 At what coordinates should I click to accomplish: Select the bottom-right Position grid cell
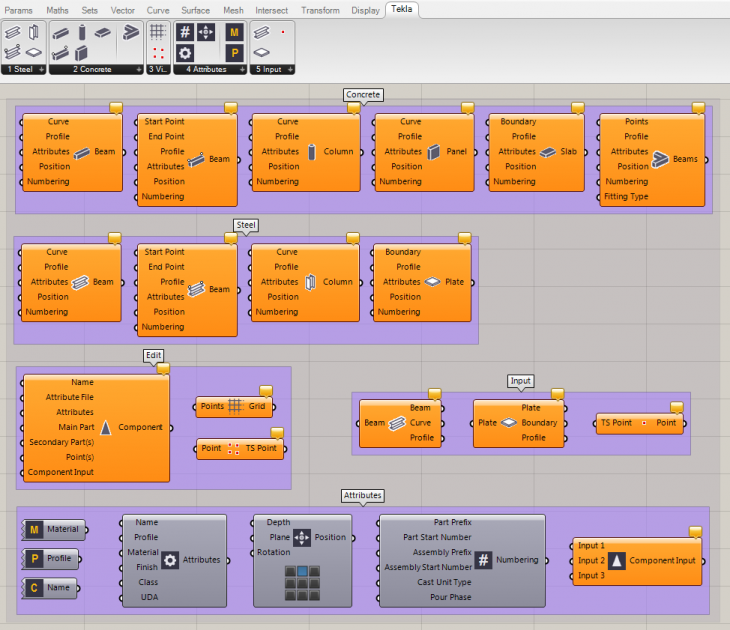315,595
